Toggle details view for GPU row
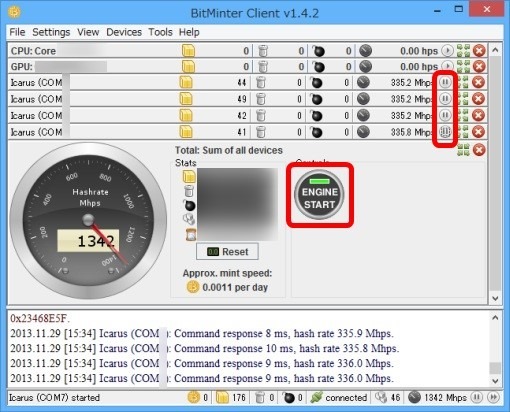 pyautogui.click(x=464, y=66)
